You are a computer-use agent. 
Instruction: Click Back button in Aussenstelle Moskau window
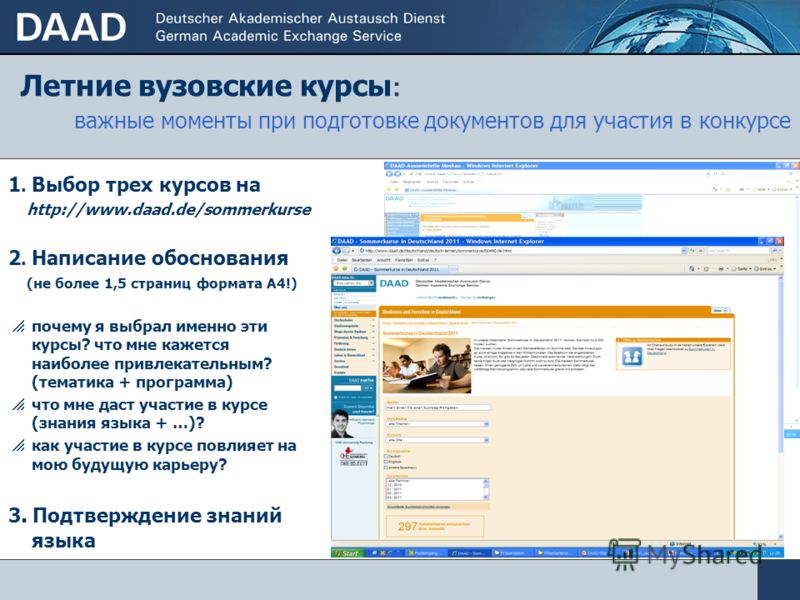[389, 174]
